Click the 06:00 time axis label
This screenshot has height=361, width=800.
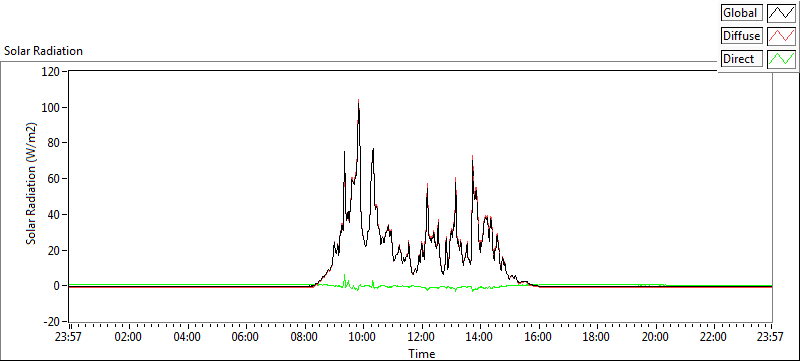point(246,337)
